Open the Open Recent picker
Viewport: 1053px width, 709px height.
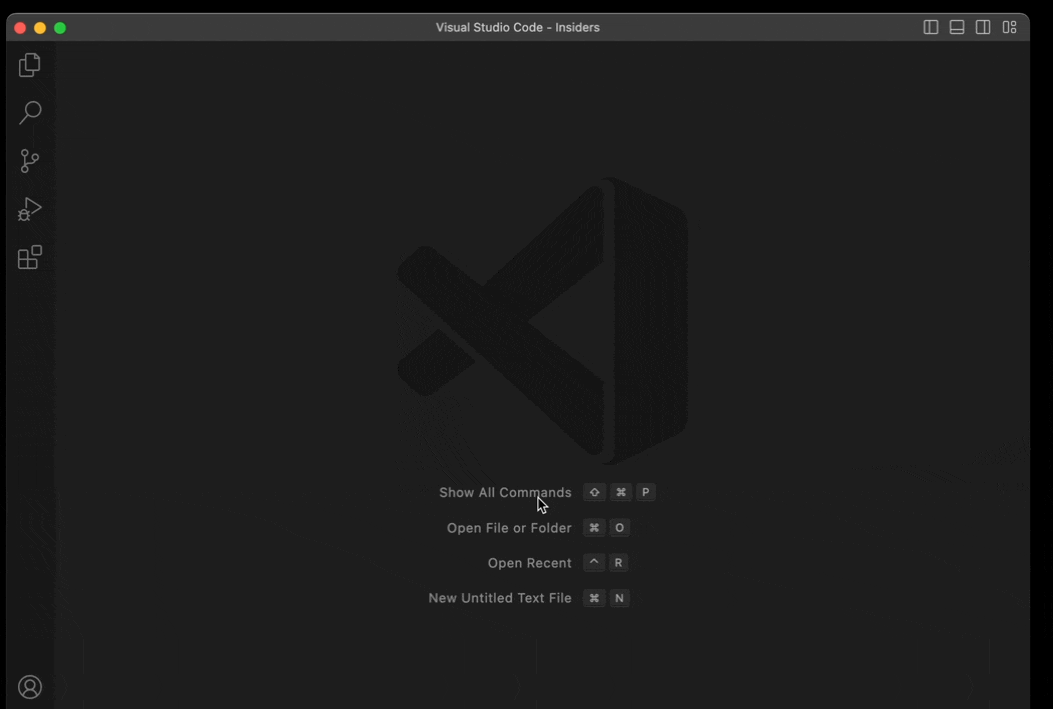tap(529, 562)
